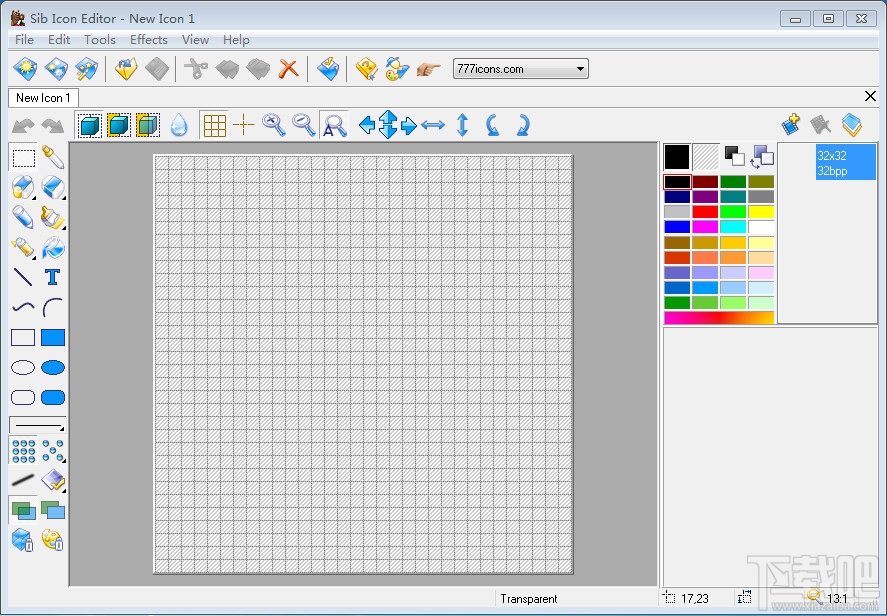Pick the bright green color swatch
The width and height of the screenshot is (887, 616).
coord(733,212)
